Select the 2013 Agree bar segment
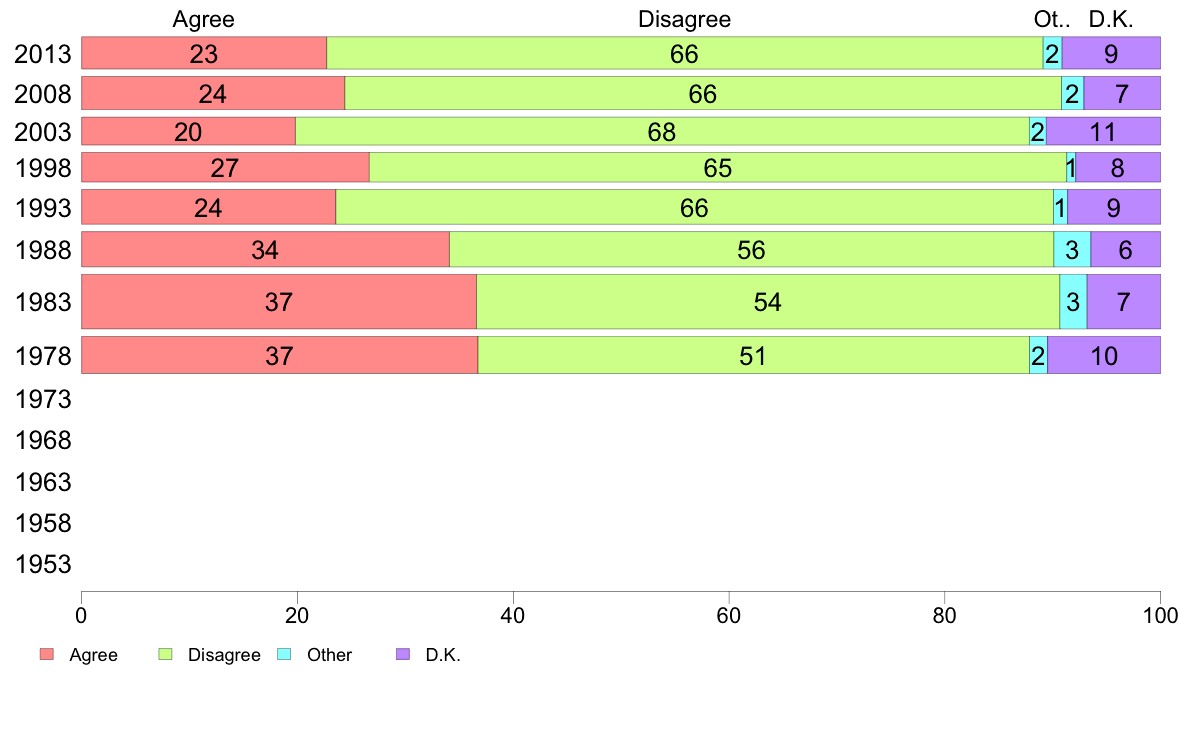The image size is (1188, 736). click(204, 54)
